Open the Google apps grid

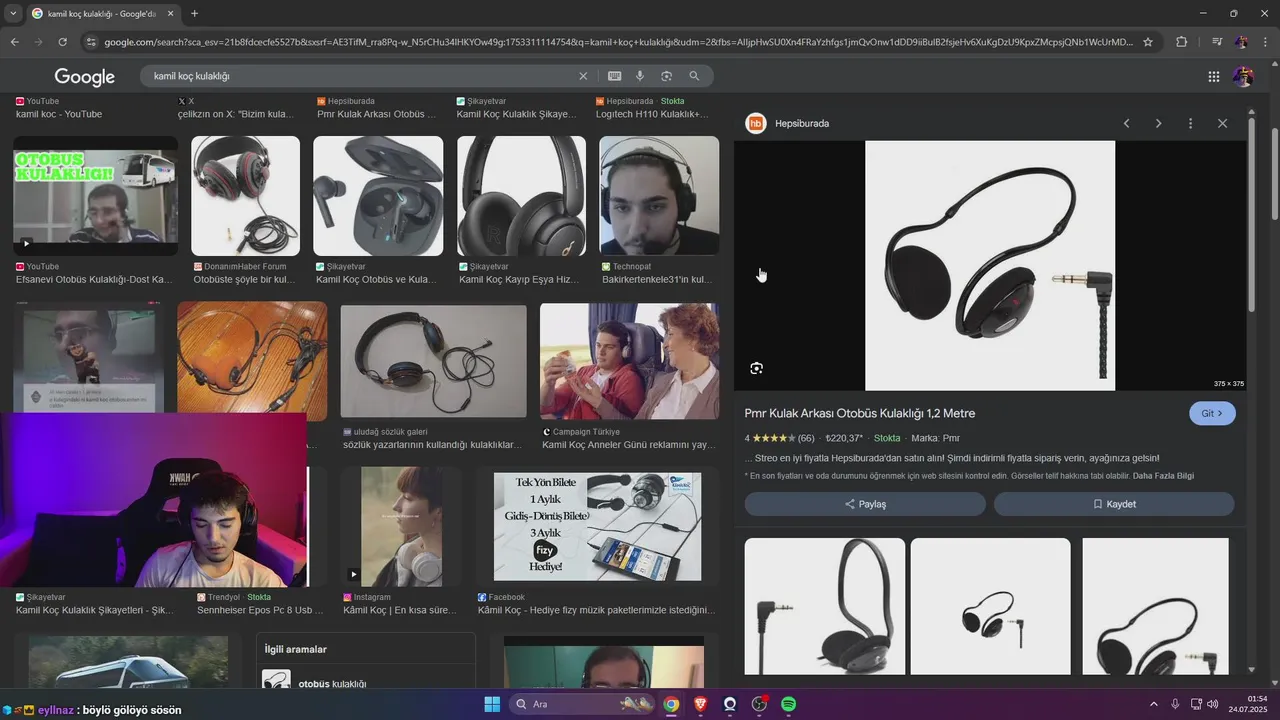(1213, 76)
